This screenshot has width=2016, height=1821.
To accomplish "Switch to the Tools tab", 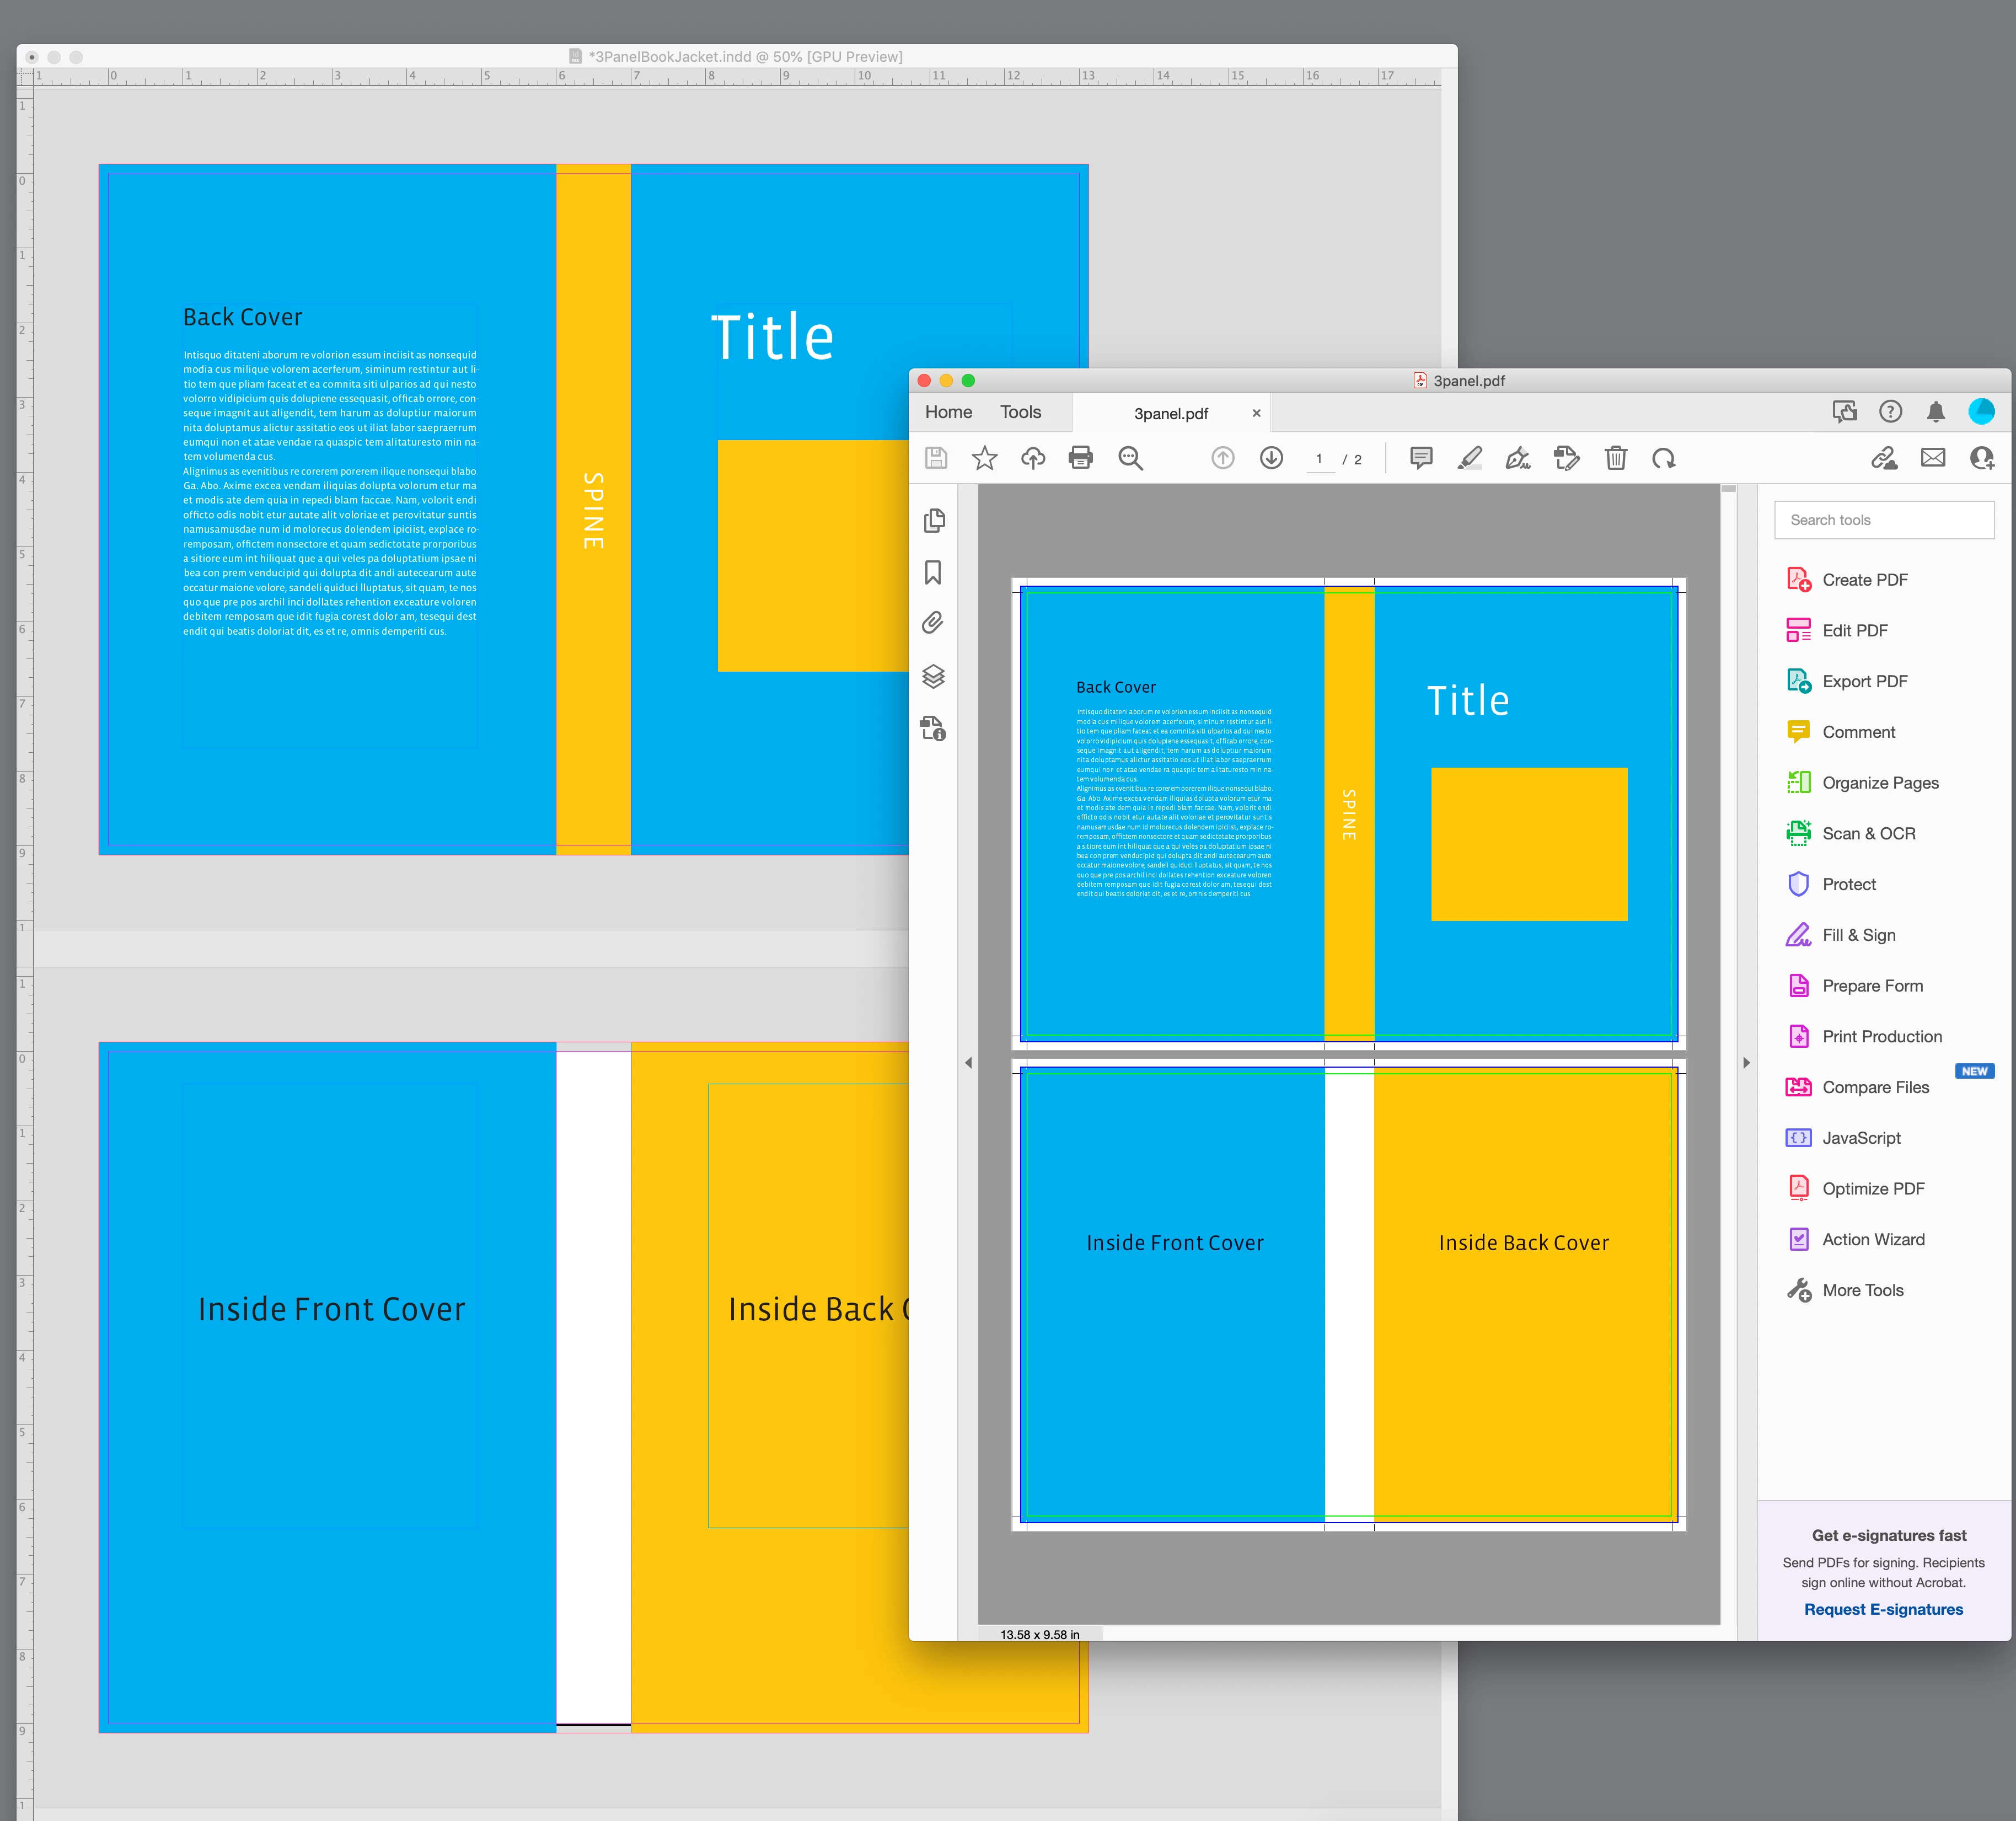I will 1020,412.
